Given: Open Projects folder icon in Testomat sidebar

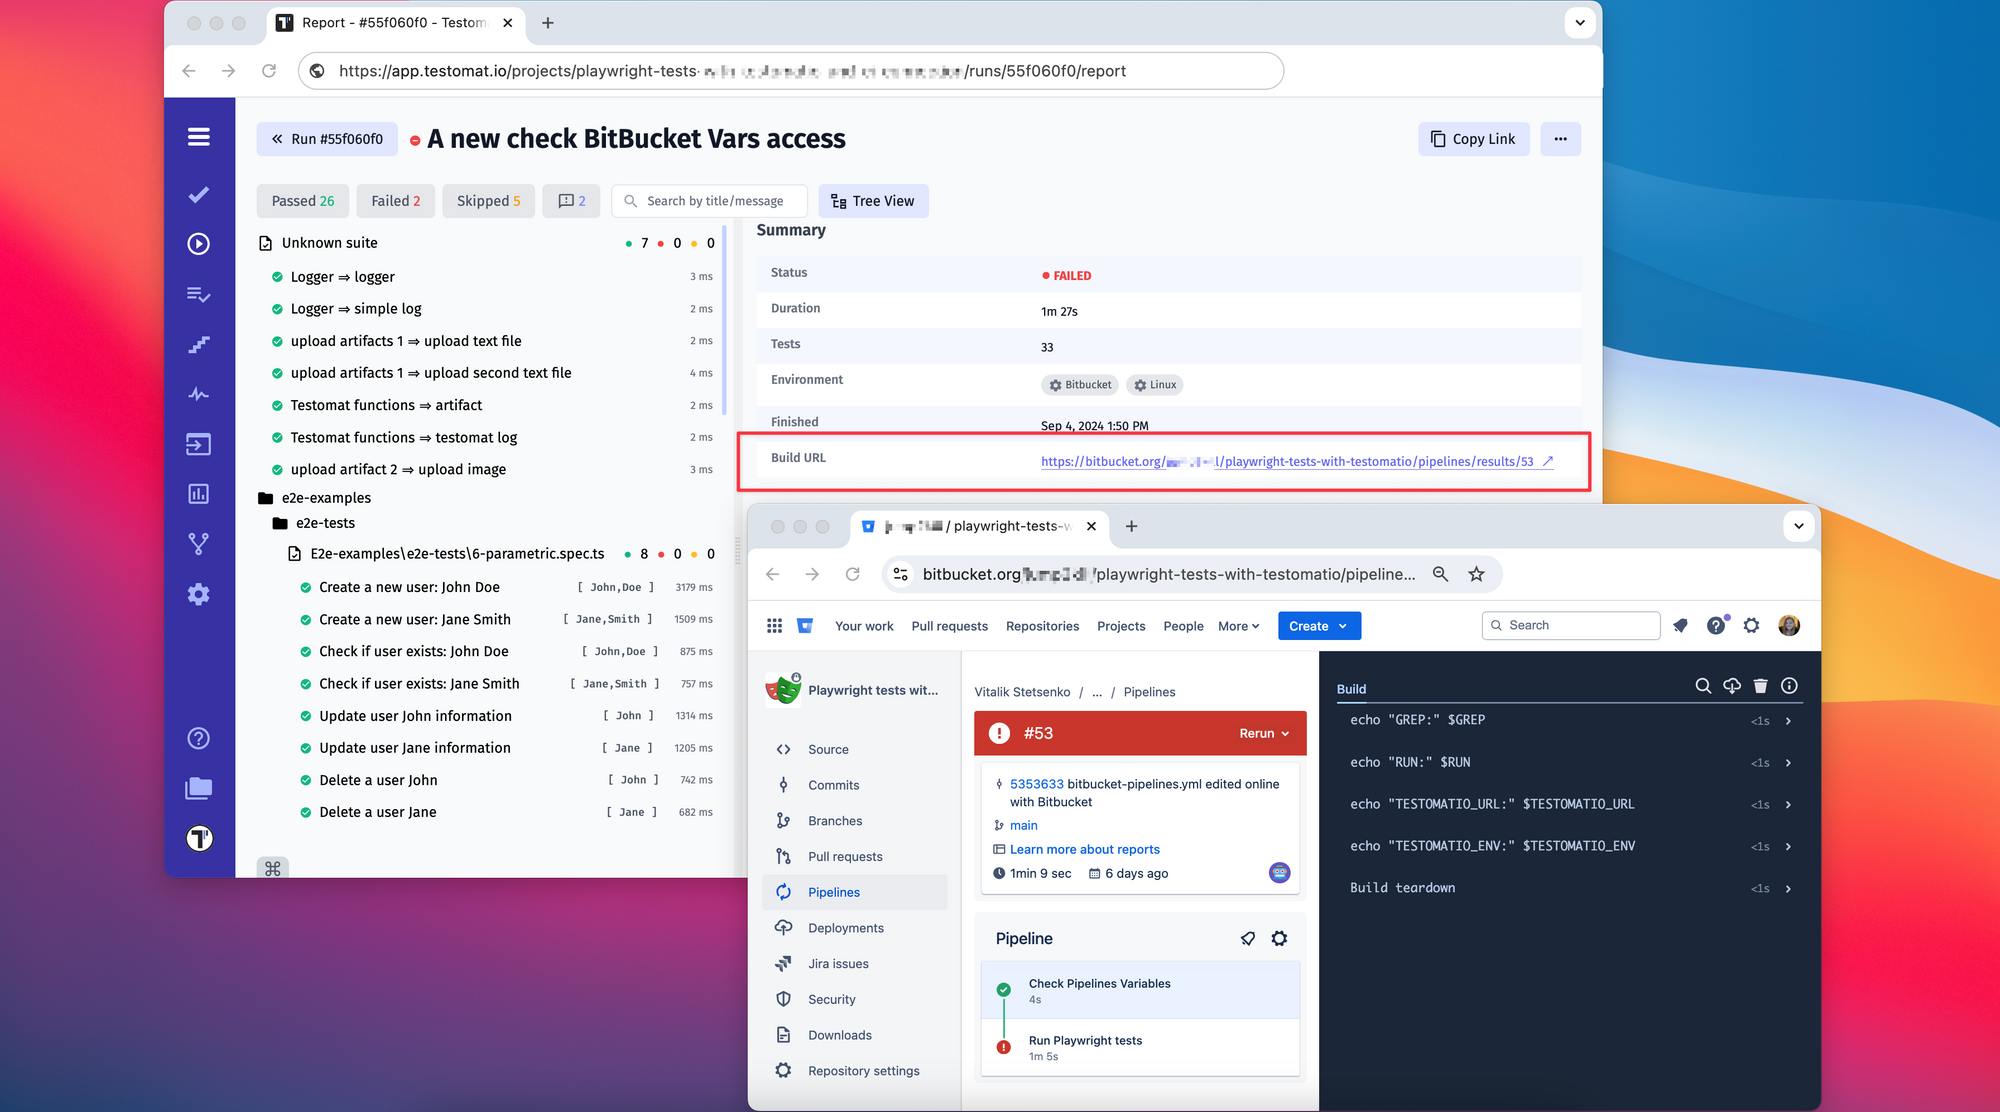Looking at the screenshot, I should [x=199, y=788].
